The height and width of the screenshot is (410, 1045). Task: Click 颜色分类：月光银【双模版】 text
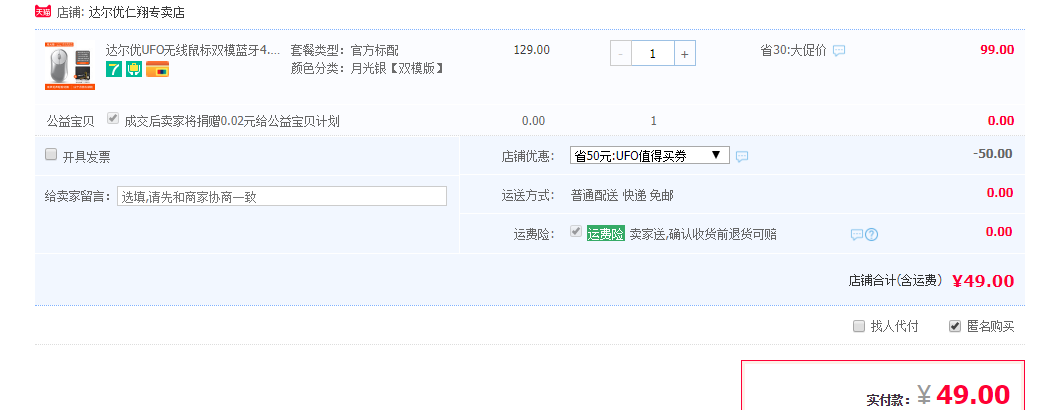click(x=368, y=68)
